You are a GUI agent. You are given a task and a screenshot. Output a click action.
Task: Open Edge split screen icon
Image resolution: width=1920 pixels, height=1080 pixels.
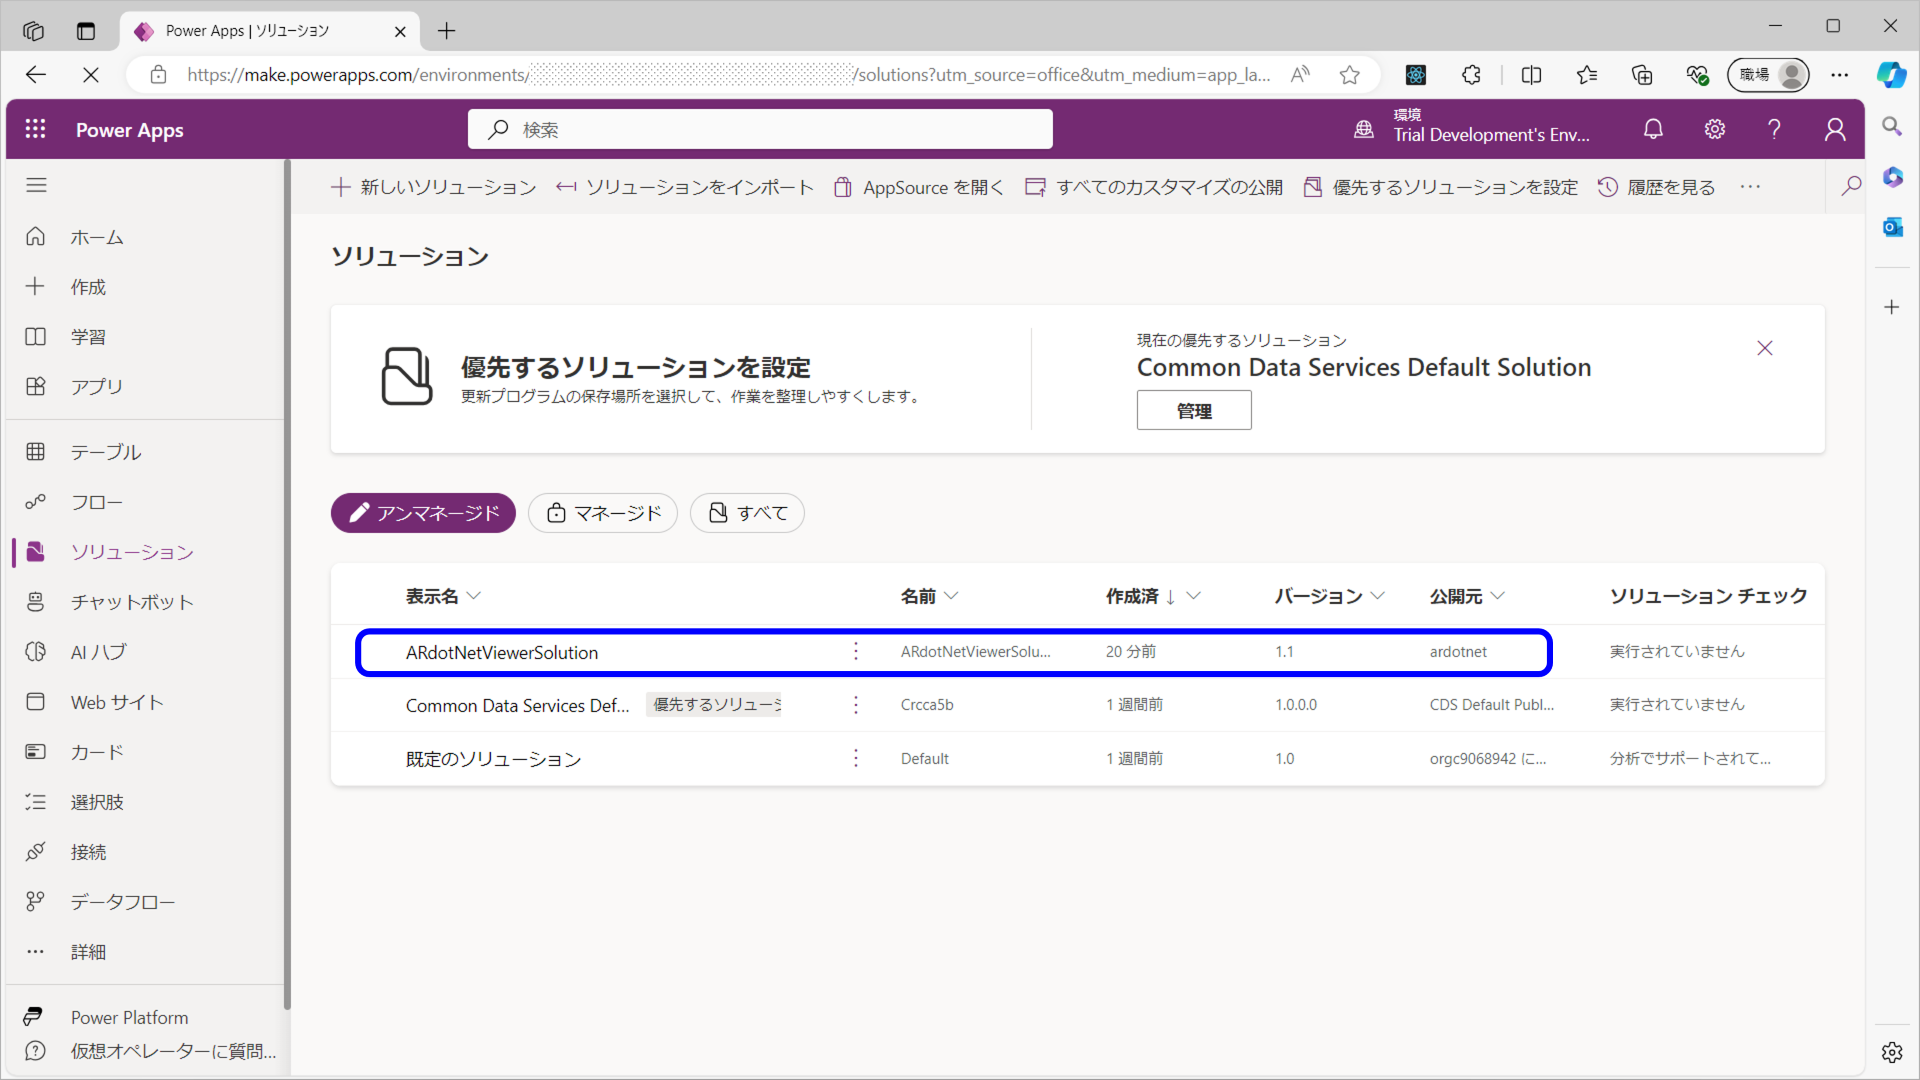1531,75
